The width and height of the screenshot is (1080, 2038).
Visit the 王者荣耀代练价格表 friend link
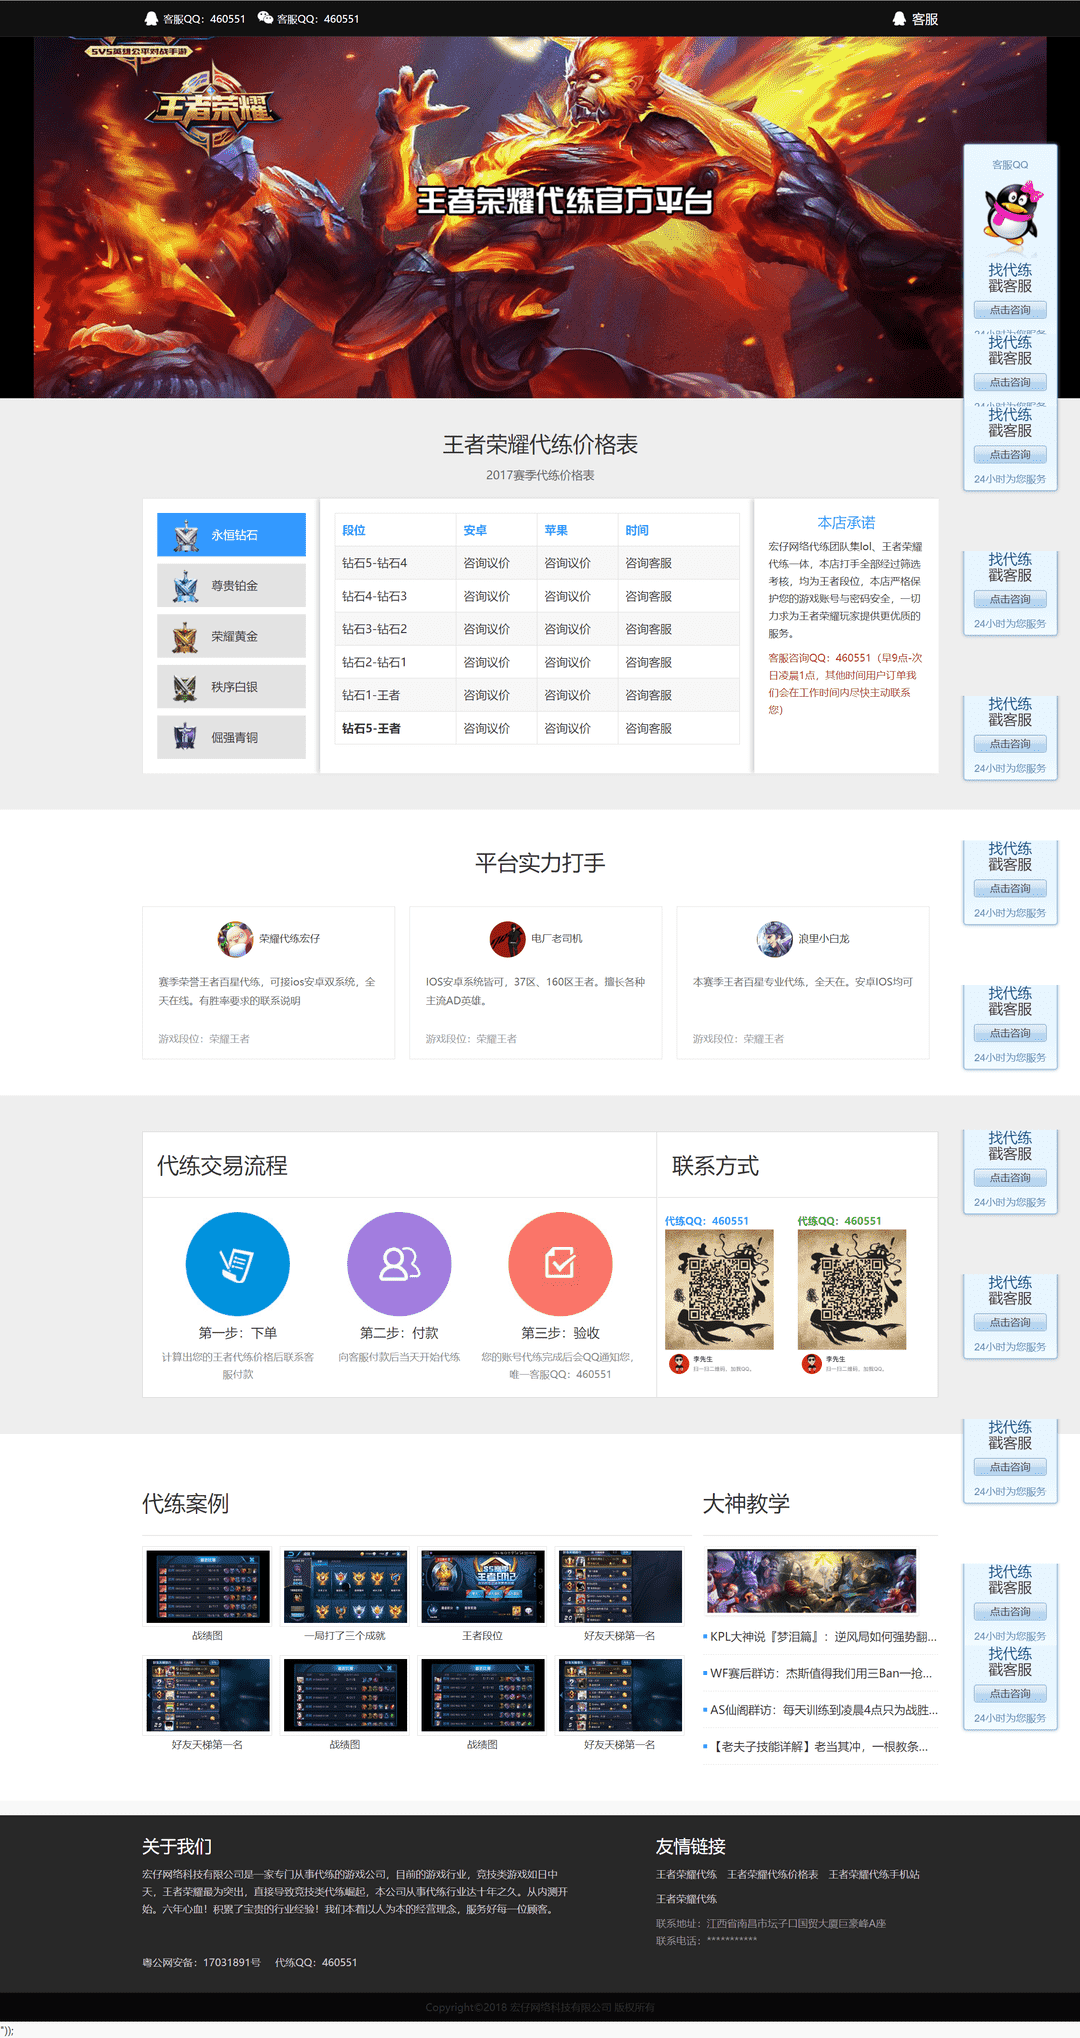point(773,1874)
